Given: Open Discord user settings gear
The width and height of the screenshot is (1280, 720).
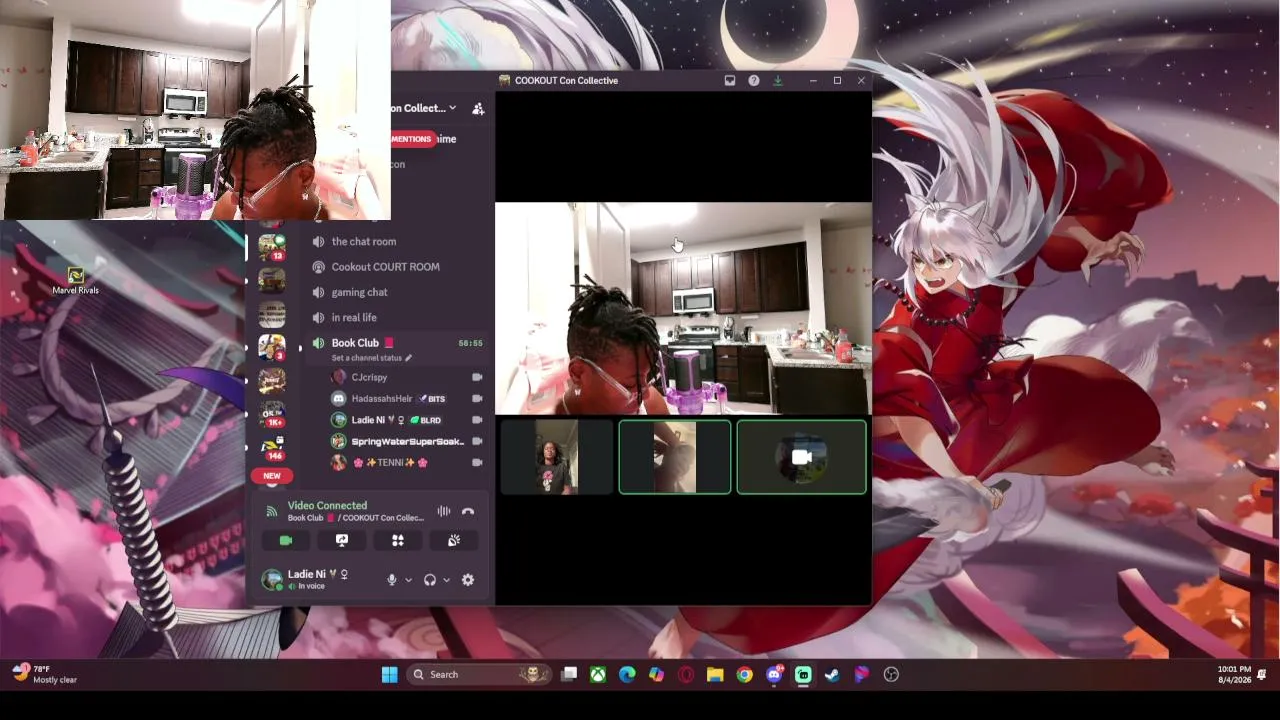Looking at the screenshot, I should (468, 580).
